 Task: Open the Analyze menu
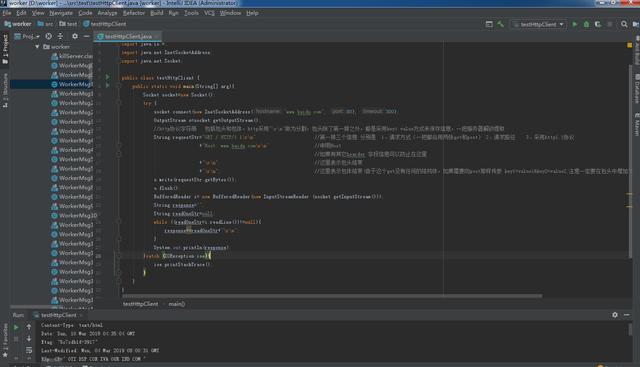(x=107, y=13)
